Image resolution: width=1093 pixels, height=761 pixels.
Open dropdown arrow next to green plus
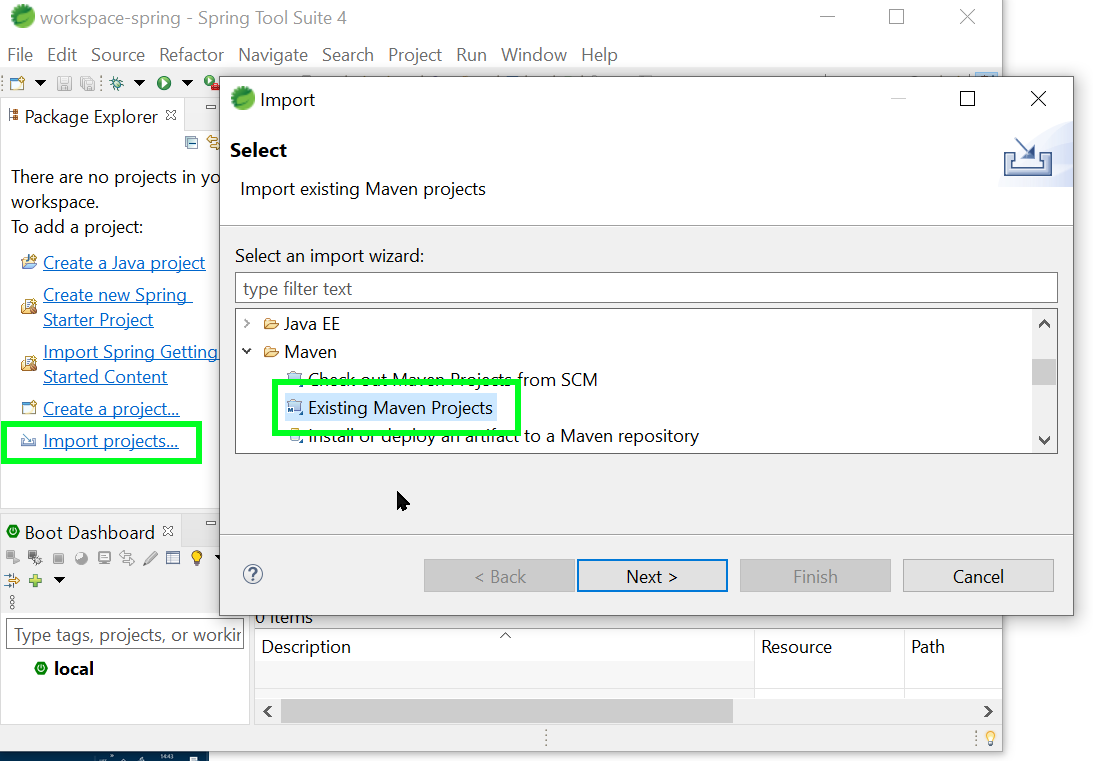tap(59, 580)
